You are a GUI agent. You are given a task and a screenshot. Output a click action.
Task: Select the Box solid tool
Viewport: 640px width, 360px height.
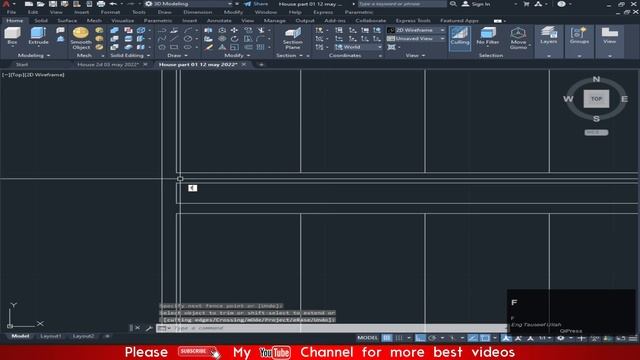pos(12,36)
